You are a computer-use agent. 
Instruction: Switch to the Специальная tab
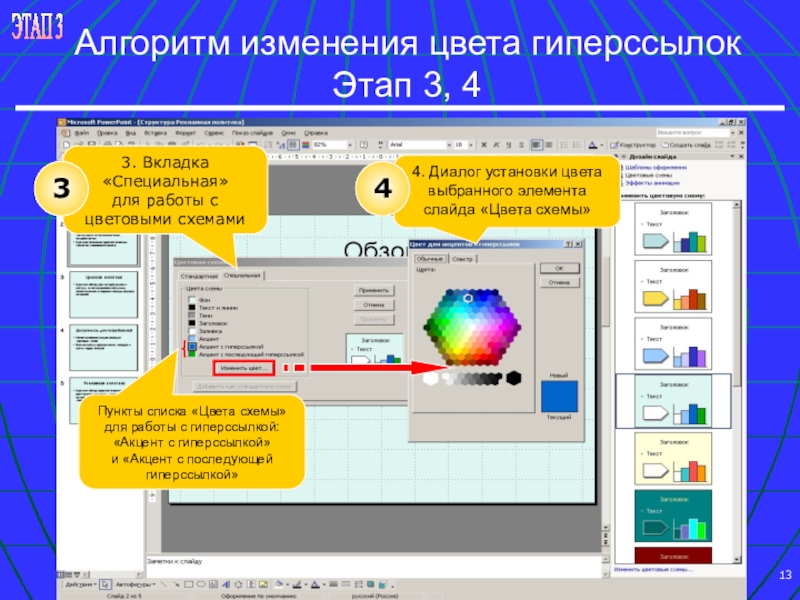[x=242, y=276]
